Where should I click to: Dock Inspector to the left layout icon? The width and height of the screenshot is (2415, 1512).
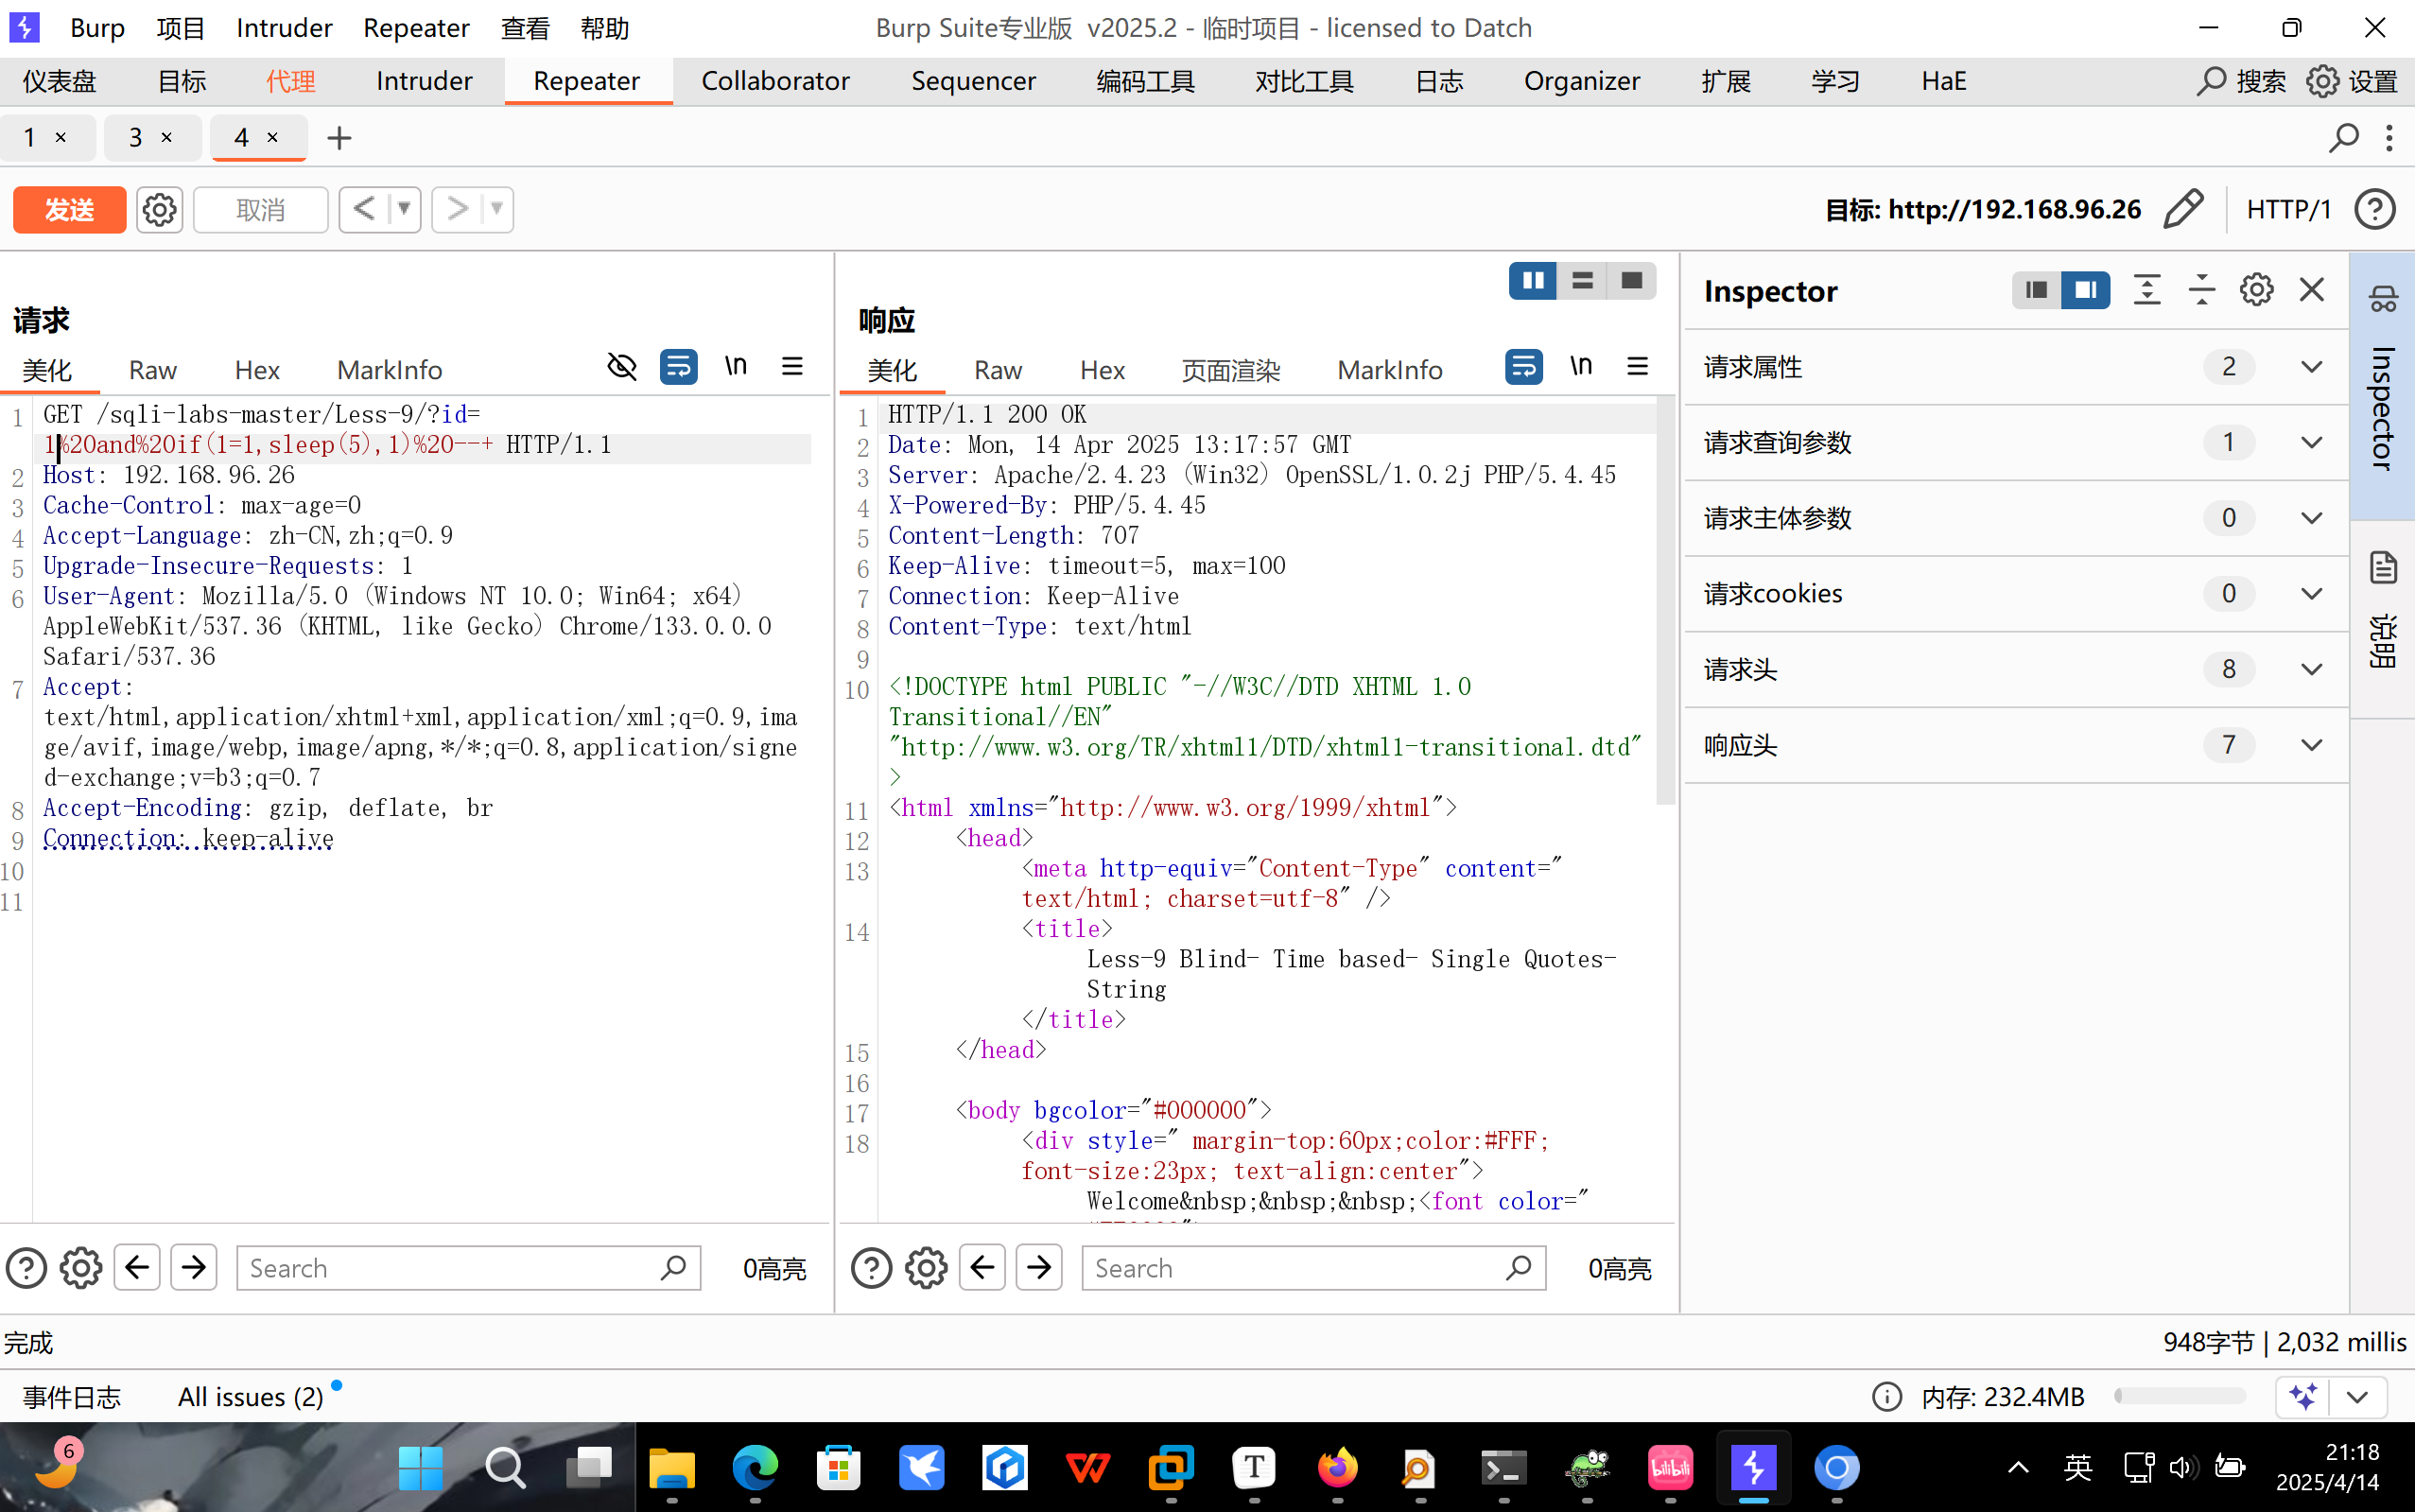pos(2036,290)
